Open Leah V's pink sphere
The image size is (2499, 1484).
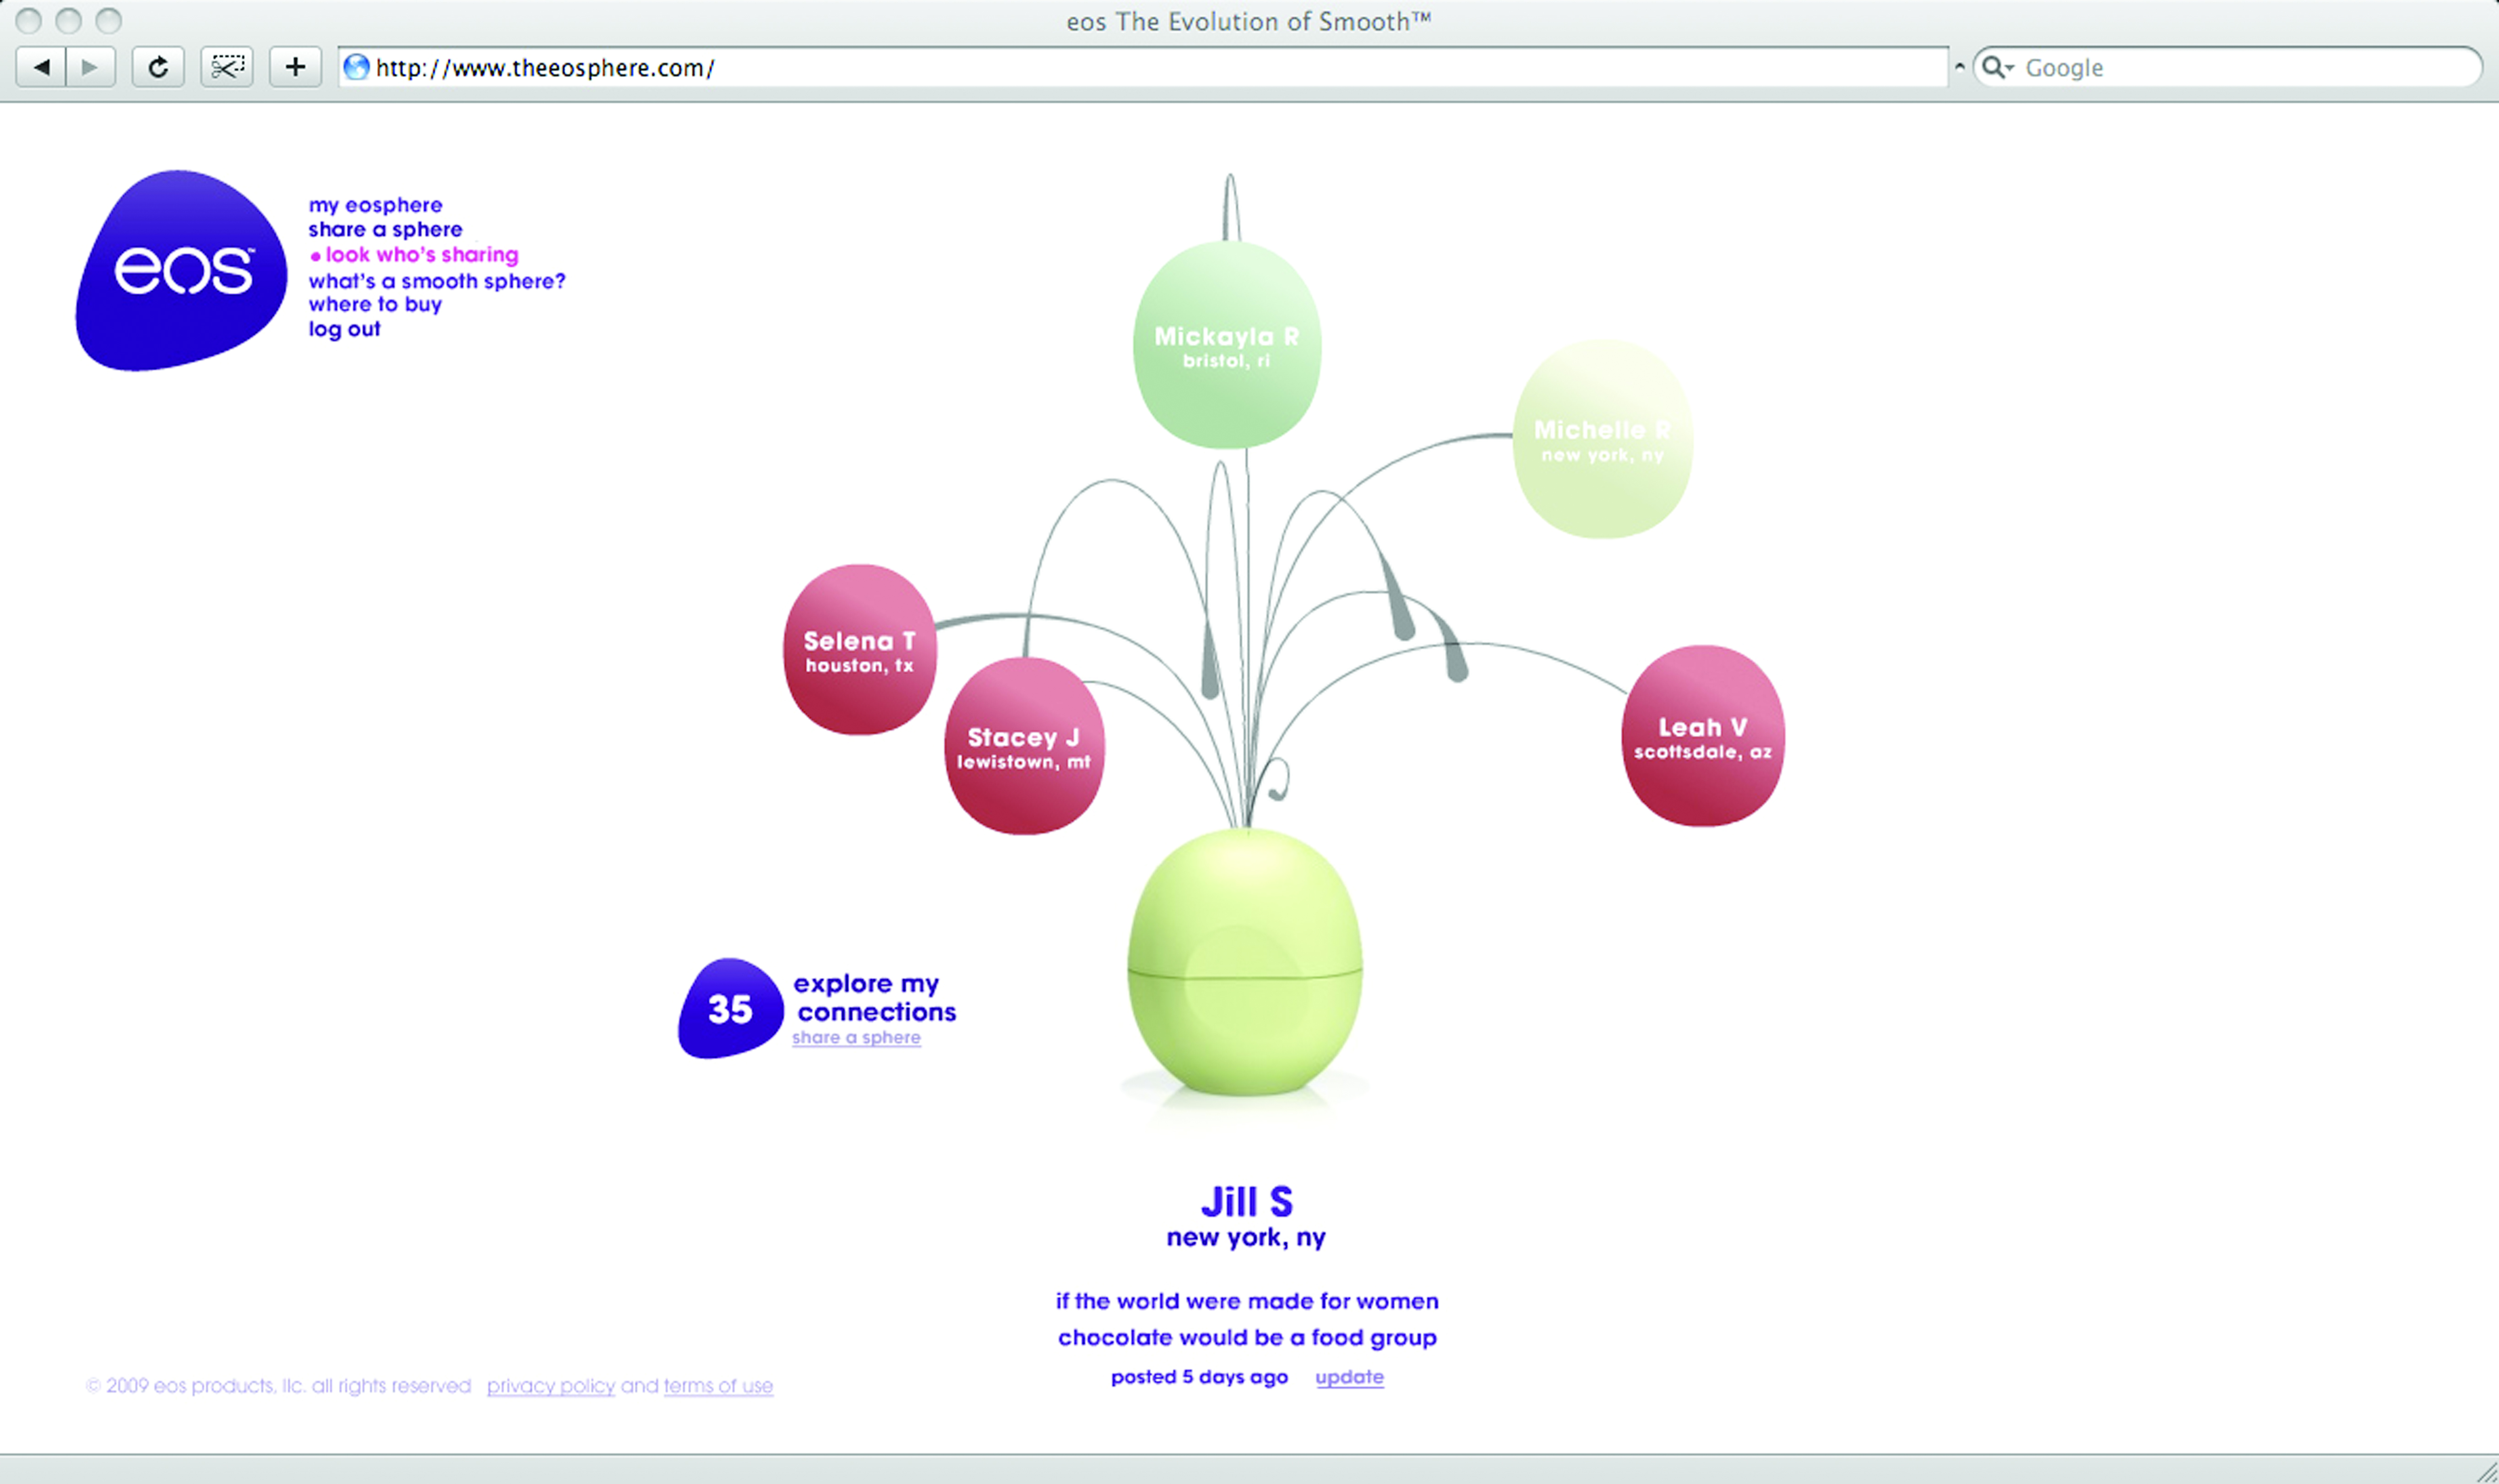click(1703, 736)
